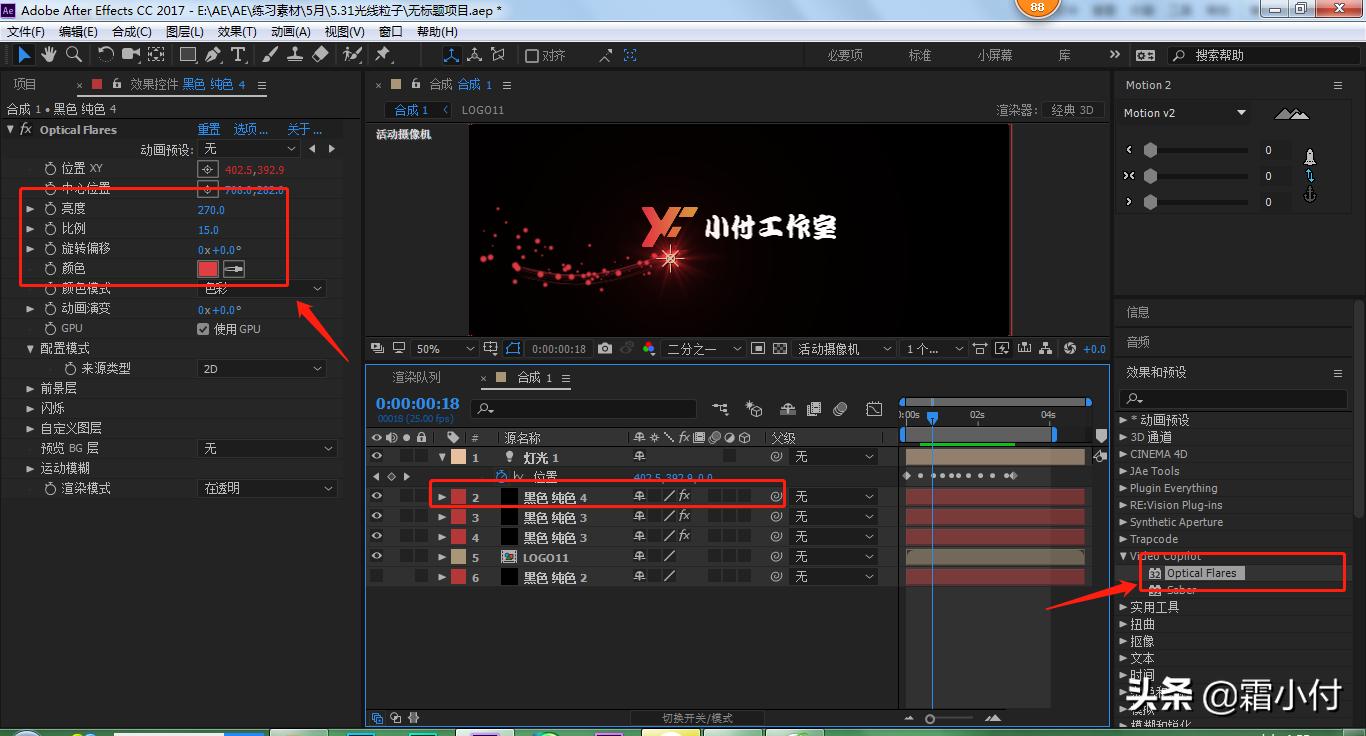Select the Rotation tool
The width and height of the screenshot is (1366, 736).
105,55
